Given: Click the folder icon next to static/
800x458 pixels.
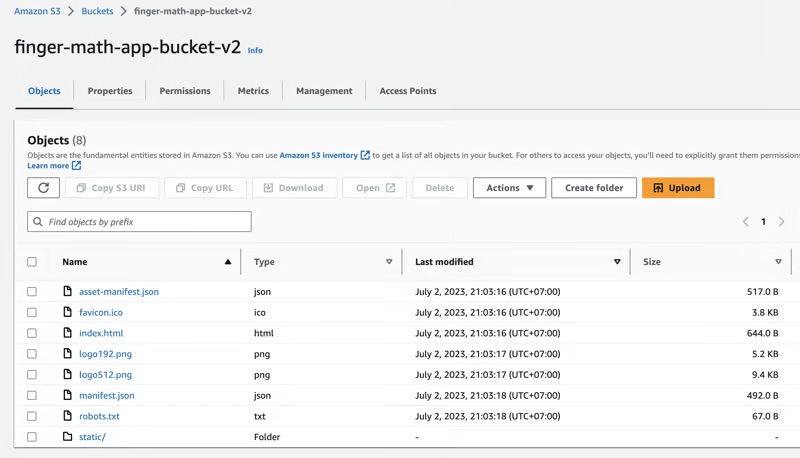Looking at the screenshot, I should click(x=67, y=437).
